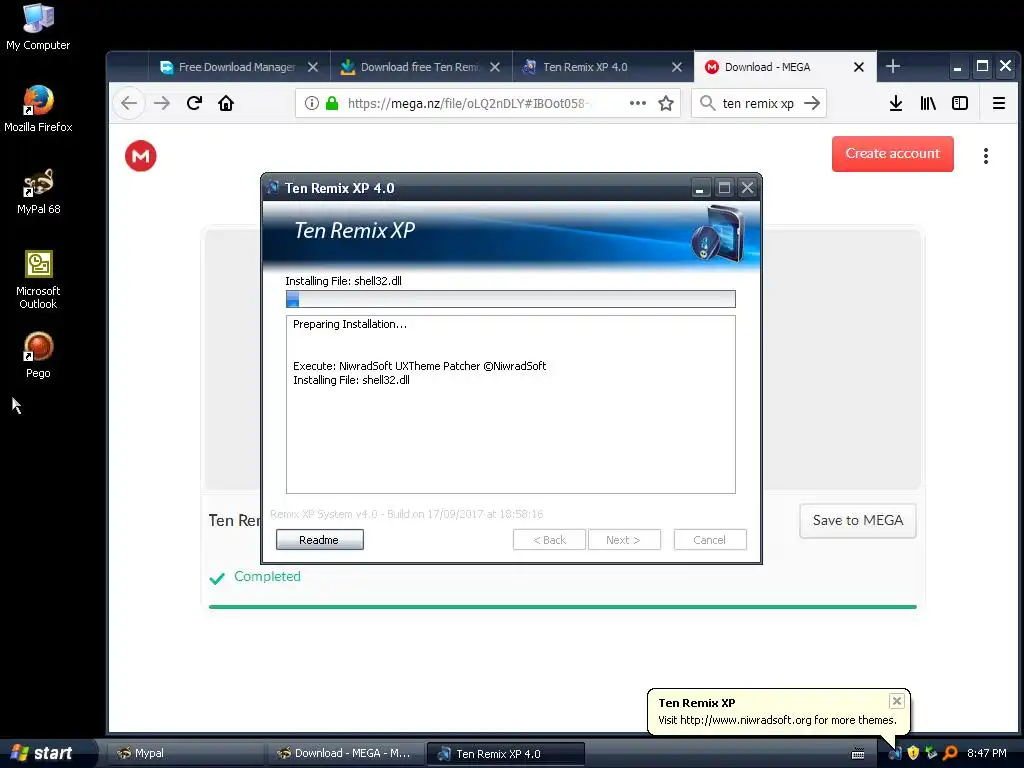The height and width of the screenshot is (768, 1024).
Task: Open My Computer desktop icon
Action: 38,27
